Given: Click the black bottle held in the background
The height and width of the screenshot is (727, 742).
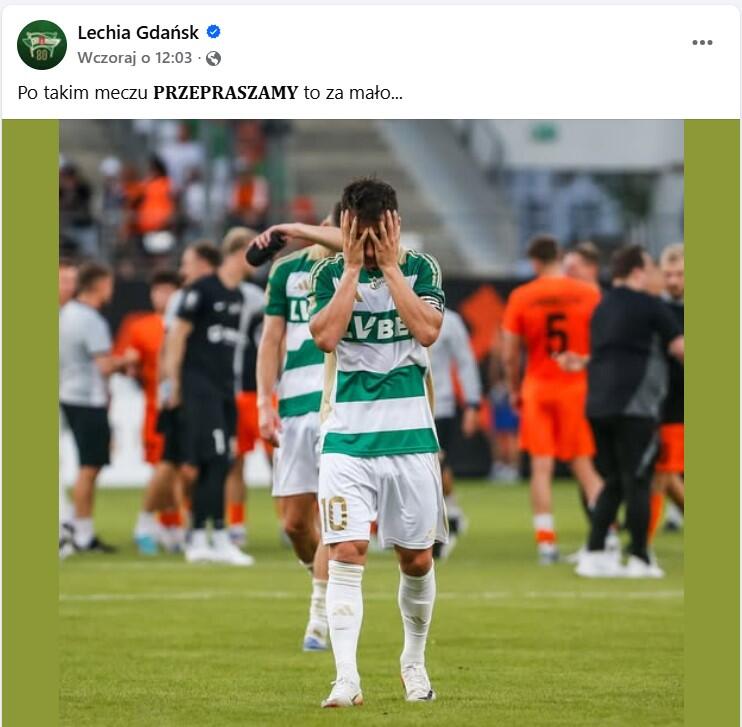Looking at the screenshot, I should tap(265, 250).
